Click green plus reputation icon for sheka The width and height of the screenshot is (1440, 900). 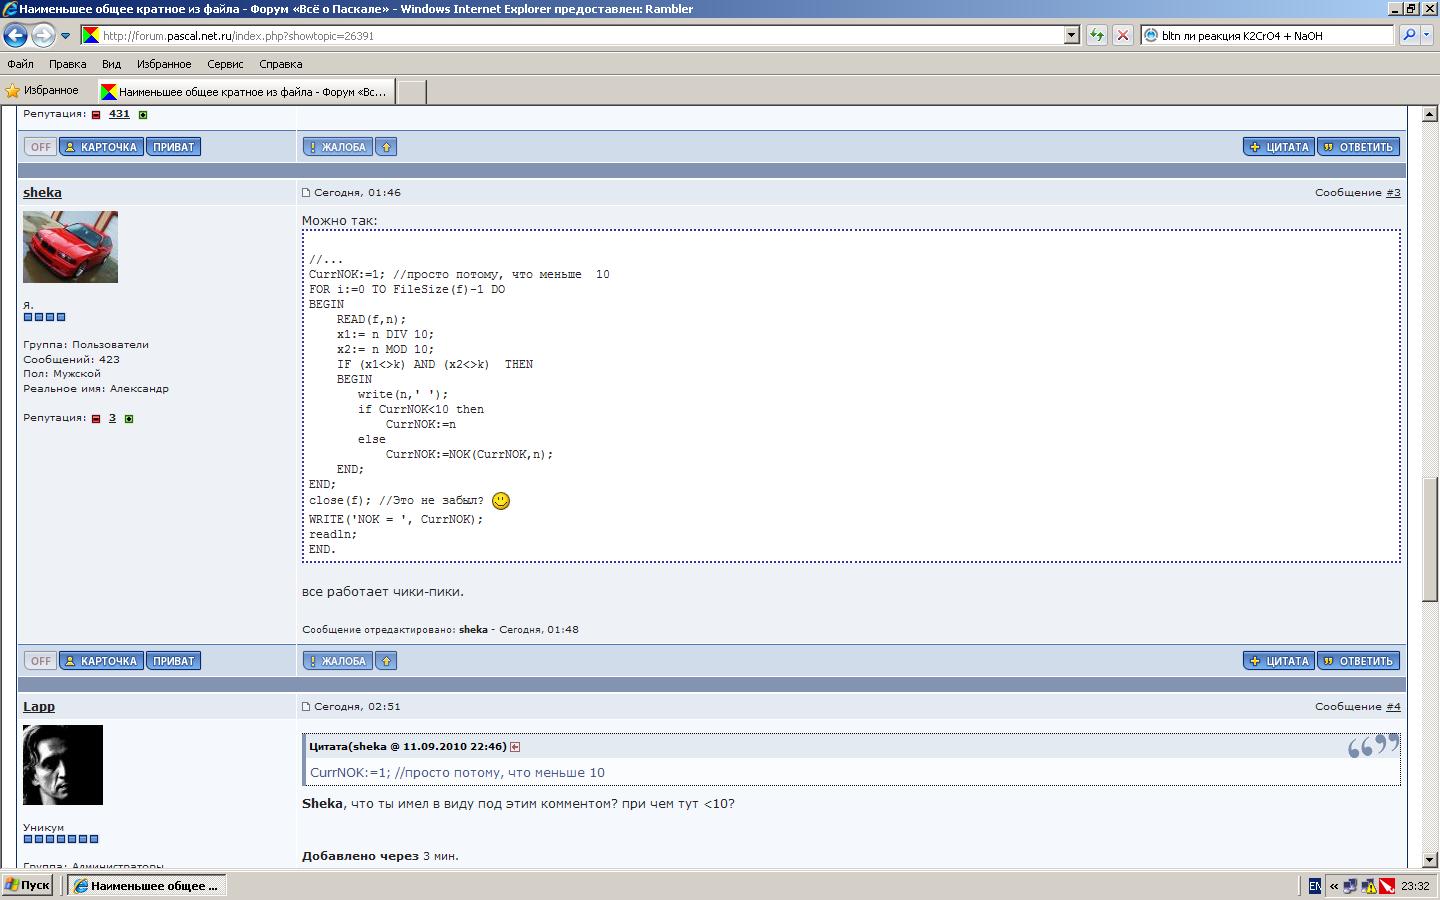pos(129,419)
